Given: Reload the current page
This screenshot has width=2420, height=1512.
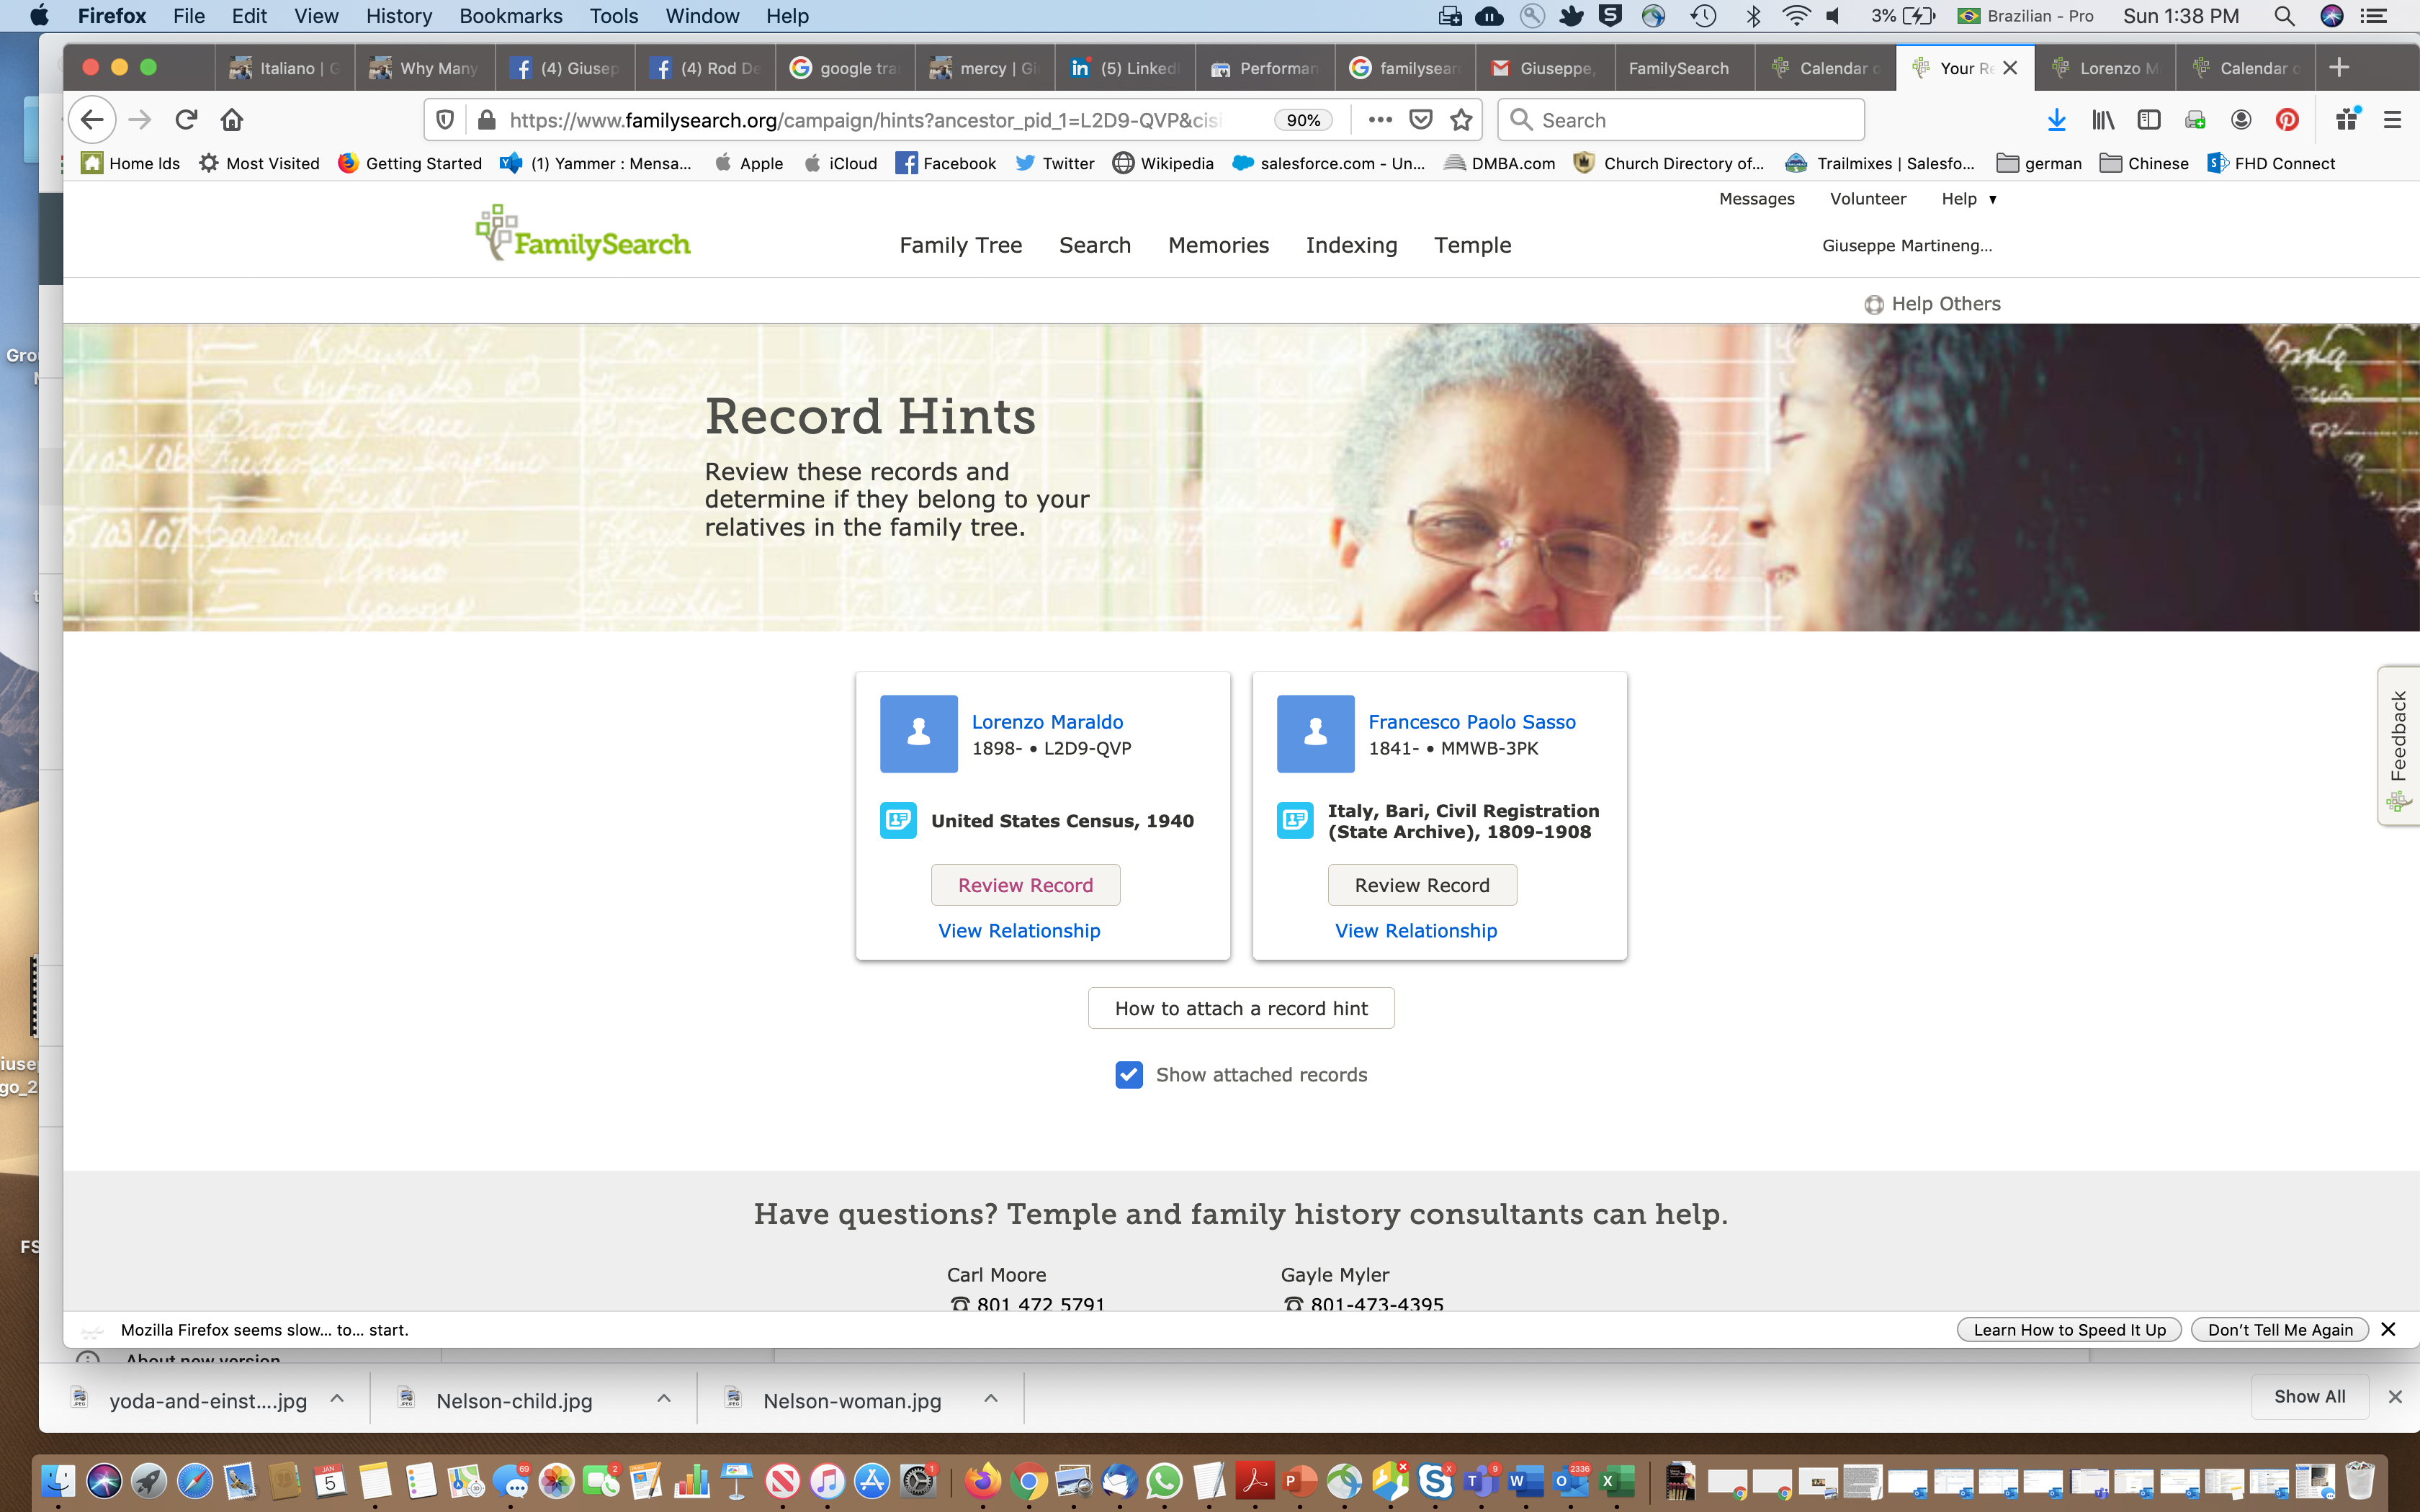Looking at the screenshot, I should [186, 120].
